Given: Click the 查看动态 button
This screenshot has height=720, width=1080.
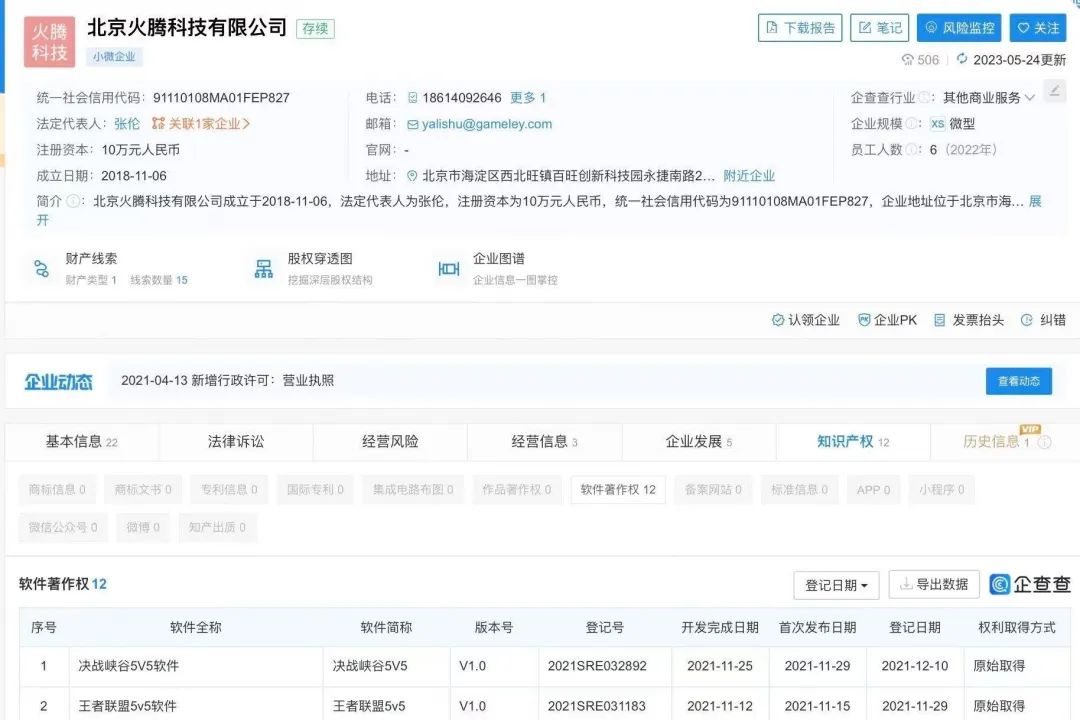Looking at the screenshot, I should pos(1018,381).
